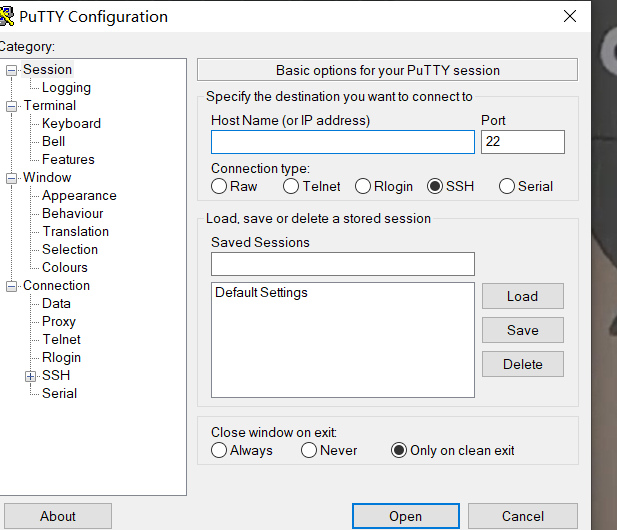Expand the SSH tree node
Viewport: 617px width, 530px height.
pyautogui.click(x=30, y=377)
